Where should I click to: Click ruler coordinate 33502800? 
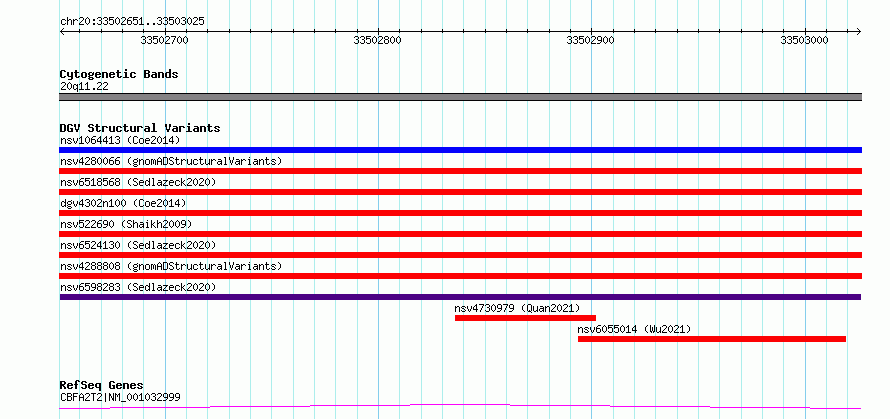point(377,40)
